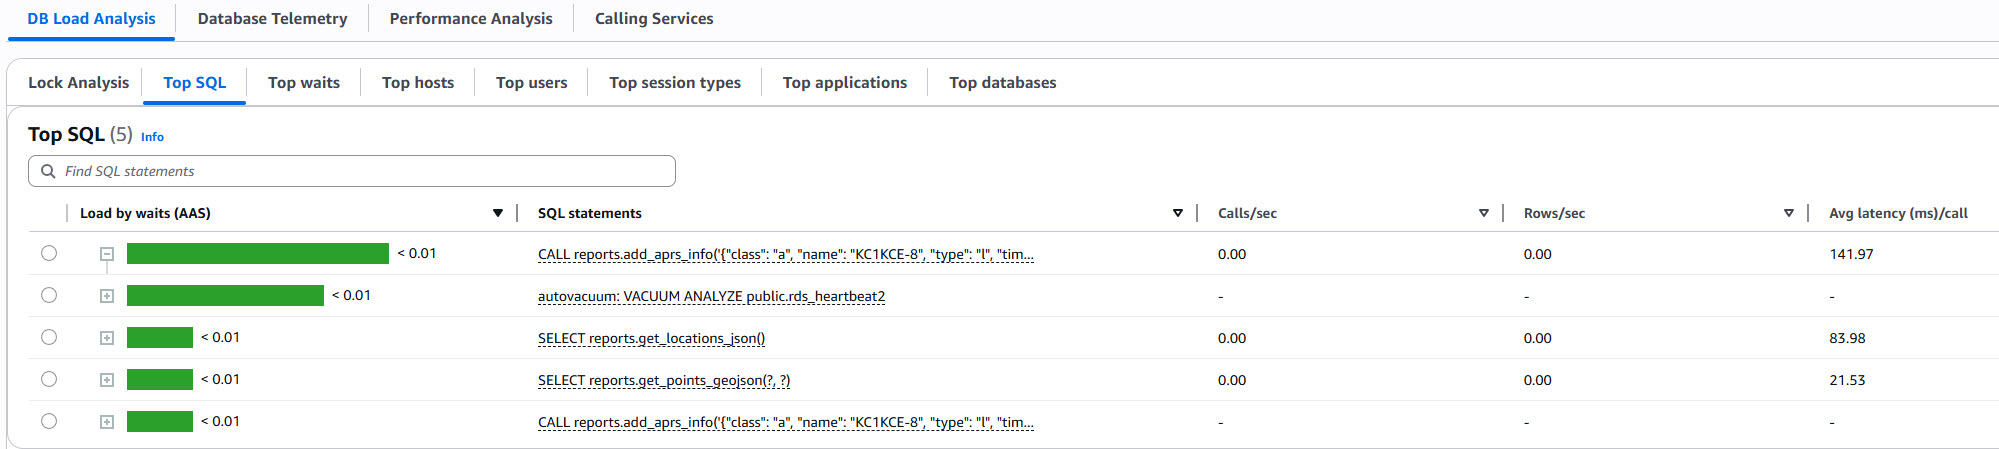
Task: Expand the get_points_geojson row
Action: [107, 380]
